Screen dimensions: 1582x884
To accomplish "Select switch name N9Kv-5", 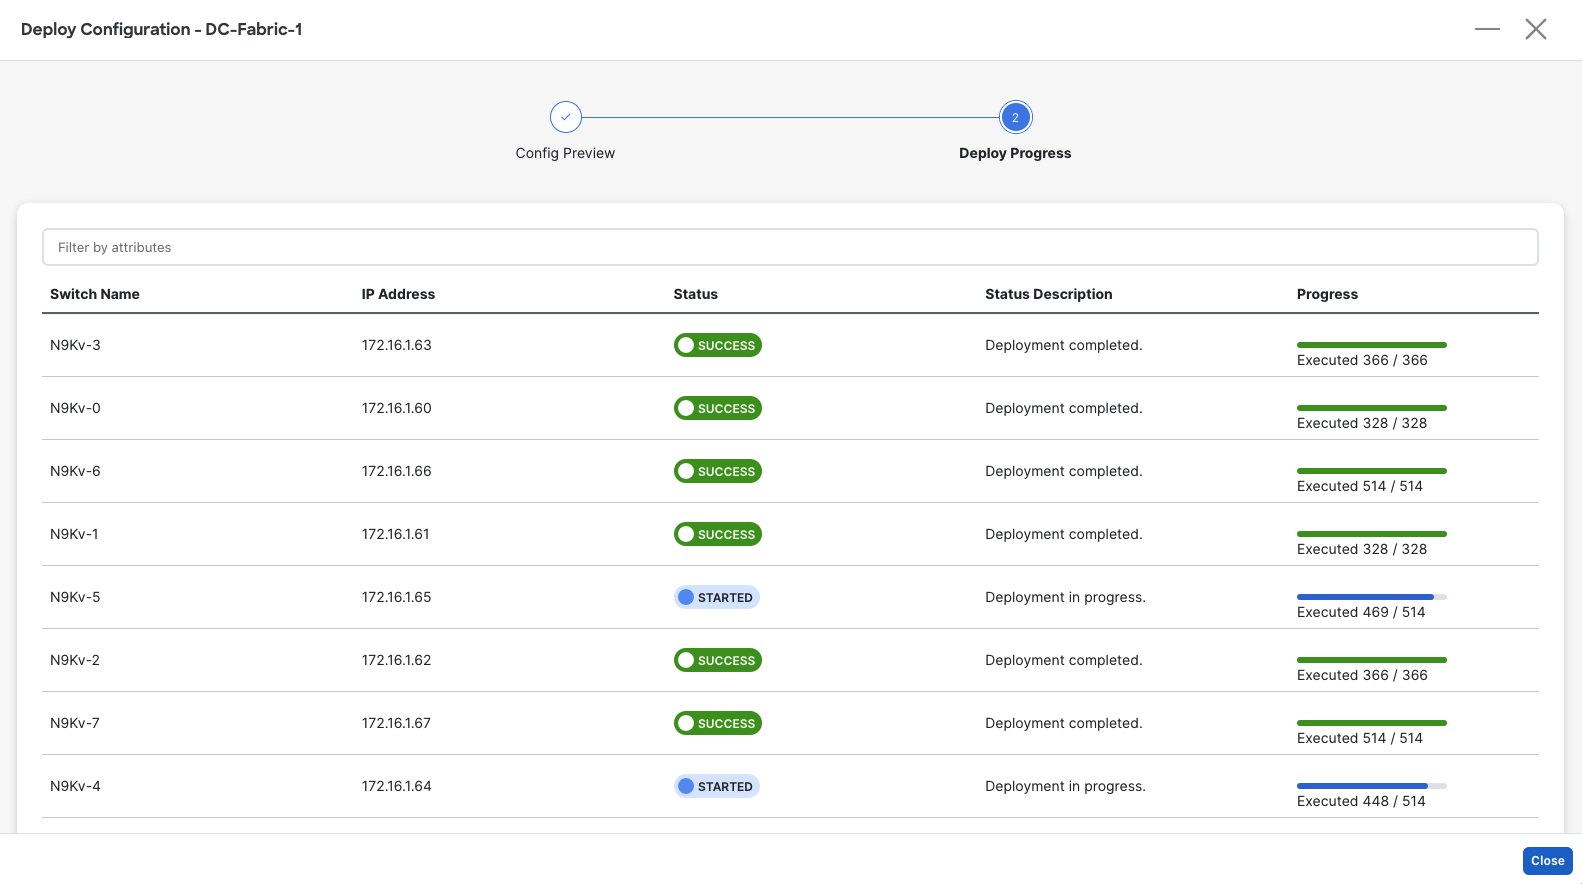I will [x=75, y=597].
